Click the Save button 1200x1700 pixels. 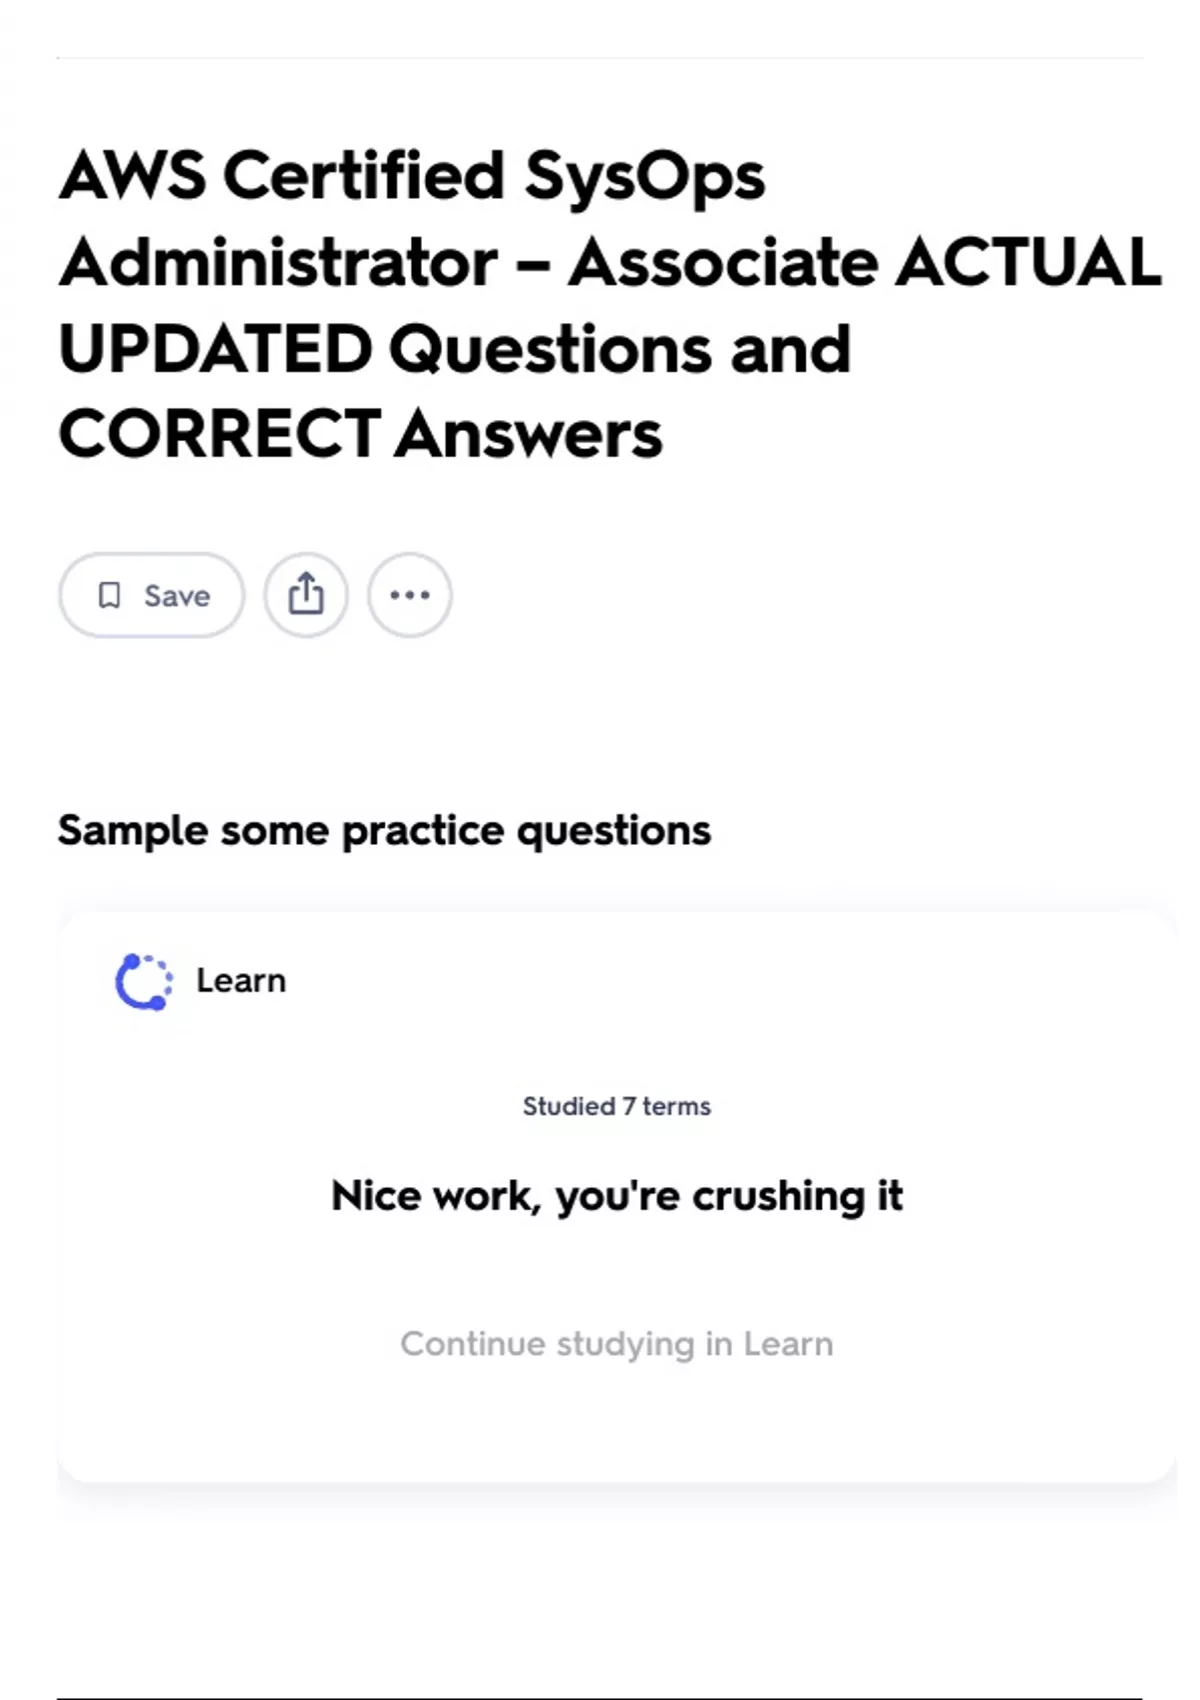(x=152, y=596)
